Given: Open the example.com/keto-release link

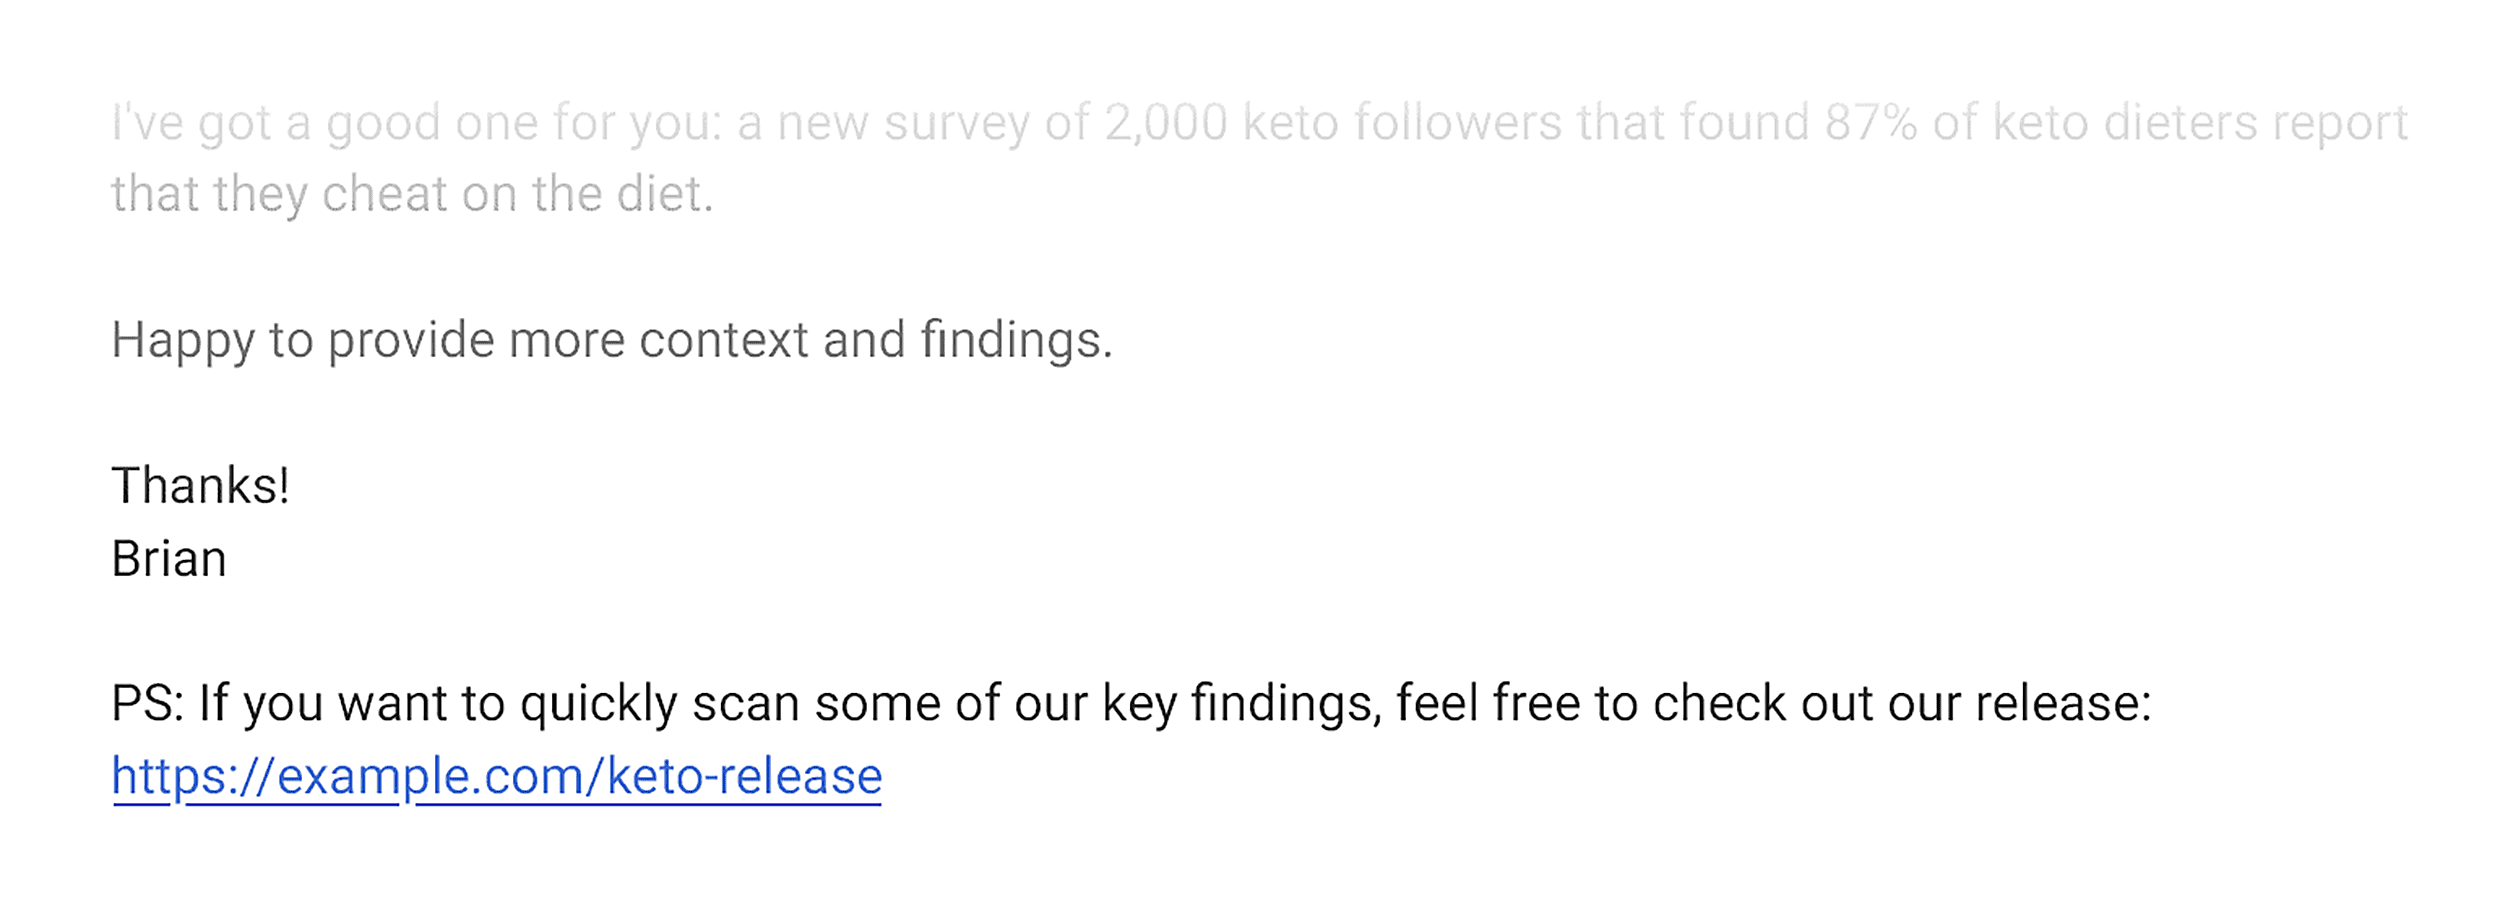Looking at the screenshot, I should tap(497, 776).
